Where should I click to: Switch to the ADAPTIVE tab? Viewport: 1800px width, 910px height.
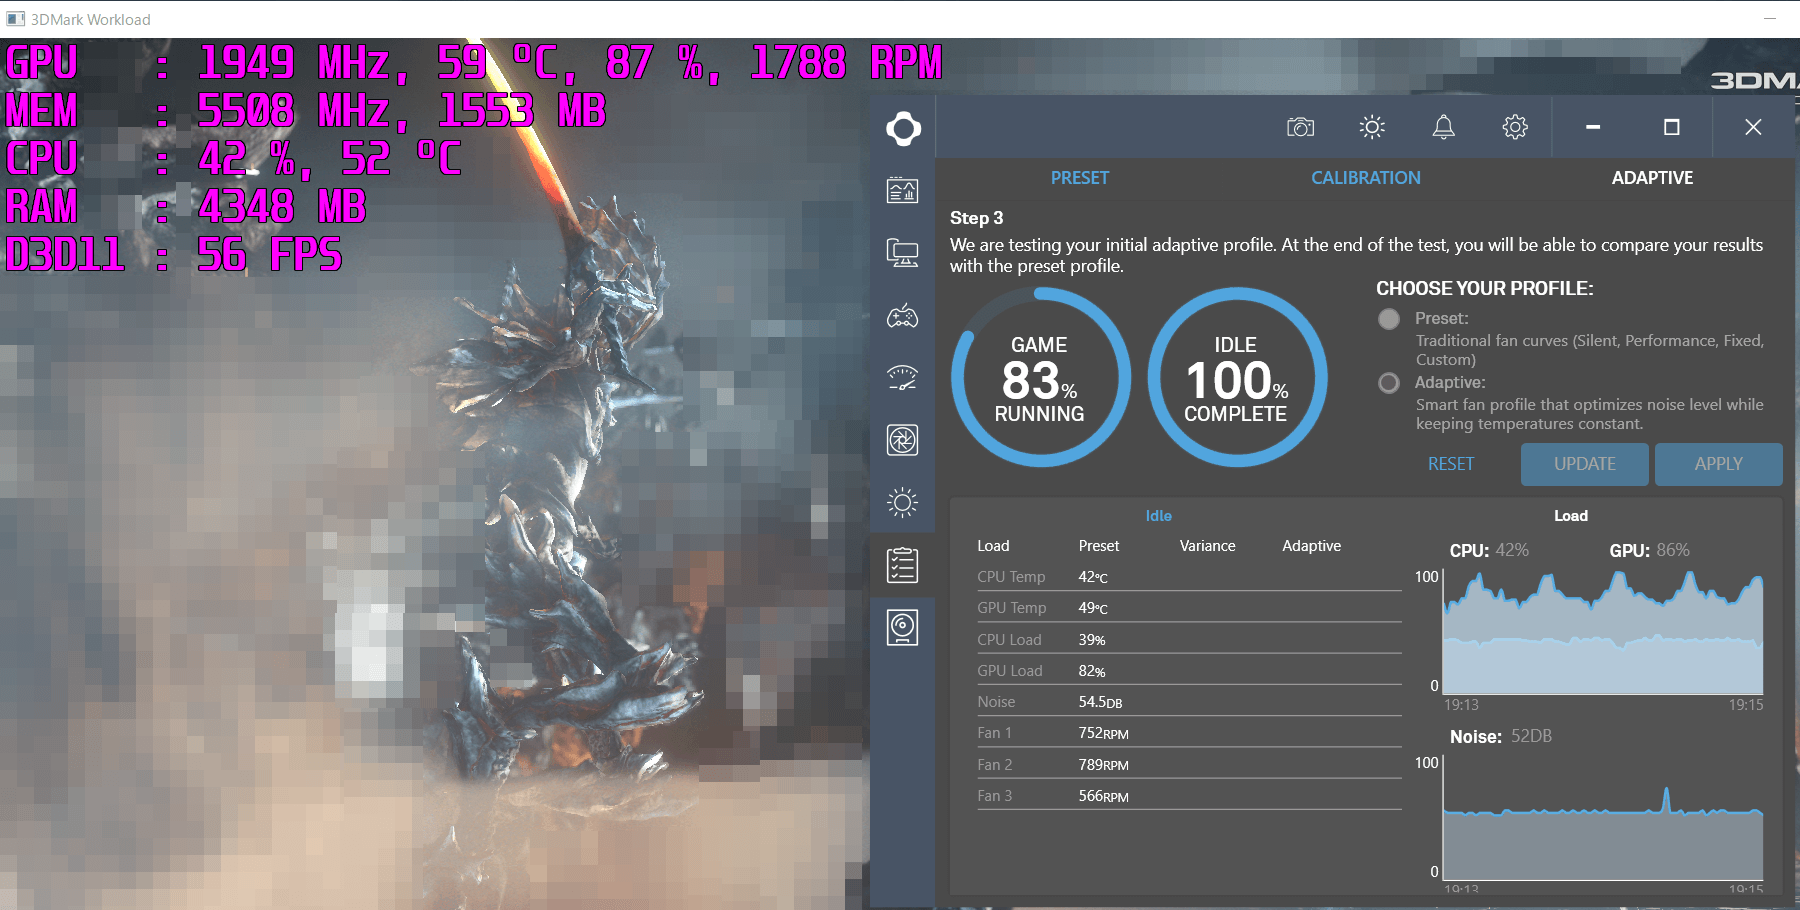[x=1652, y=178]
